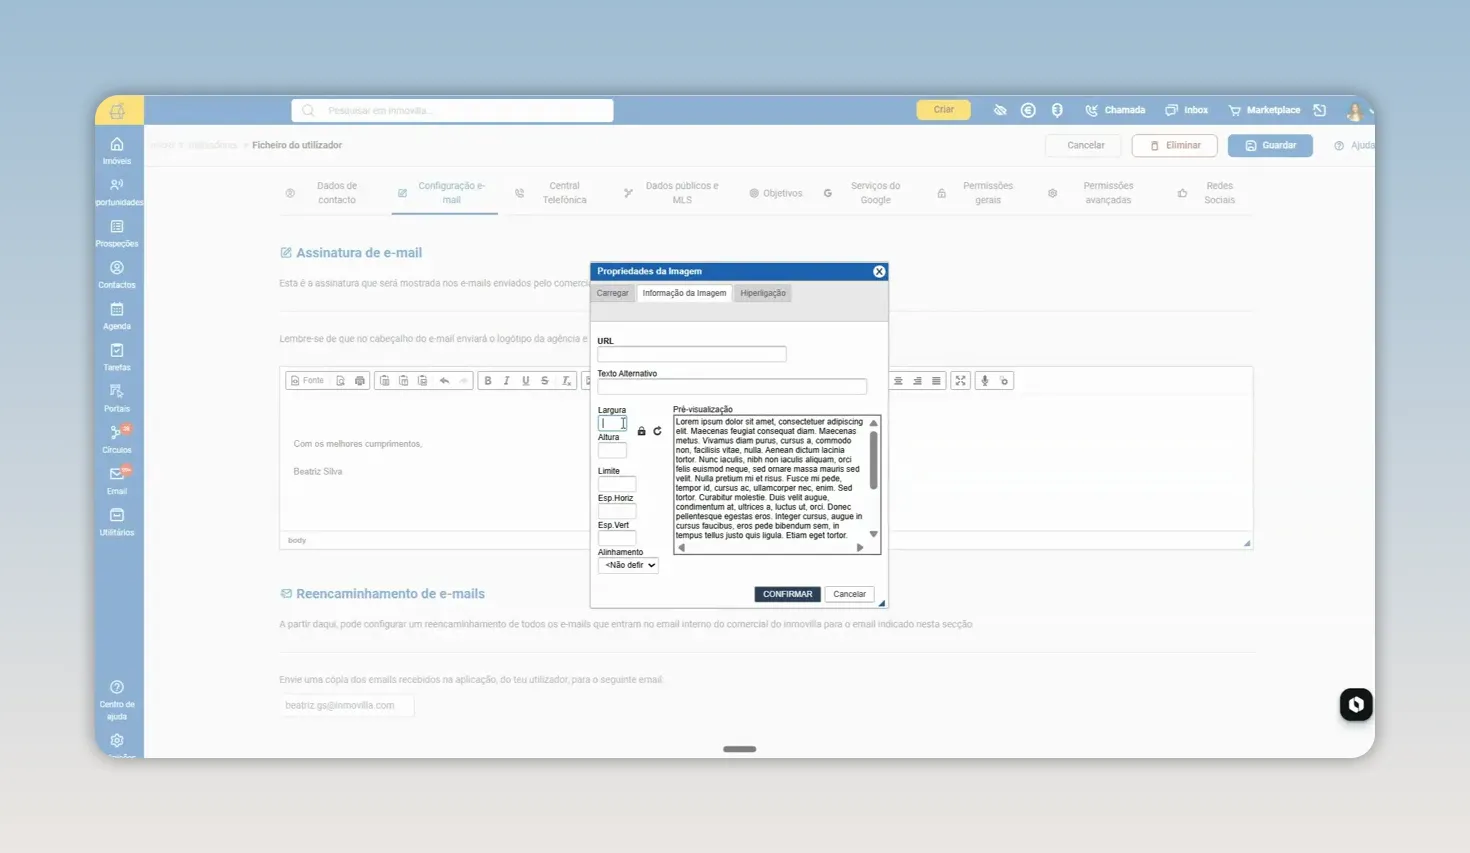Open Chamada call option in top bar
Screen dimensions: 1470x853
pyautogui.click(x=1115, y=110)
